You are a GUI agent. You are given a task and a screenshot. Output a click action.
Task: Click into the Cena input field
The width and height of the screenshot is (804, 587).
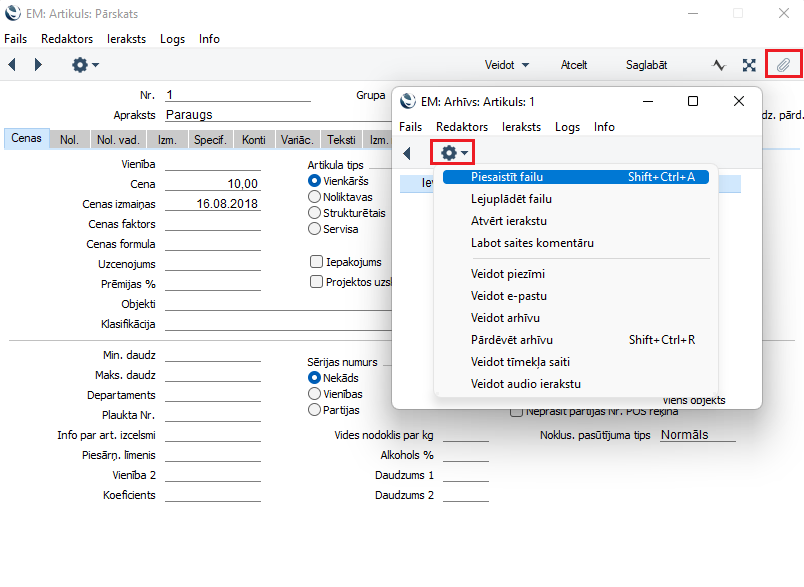point(212,185)
